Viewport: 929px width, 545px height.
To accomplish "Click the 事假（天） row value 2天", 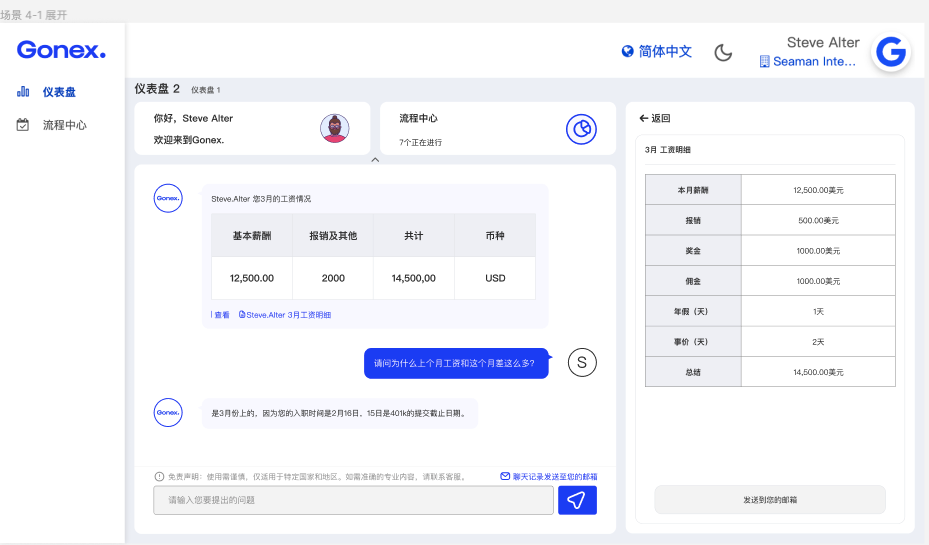I will (818, 342).
